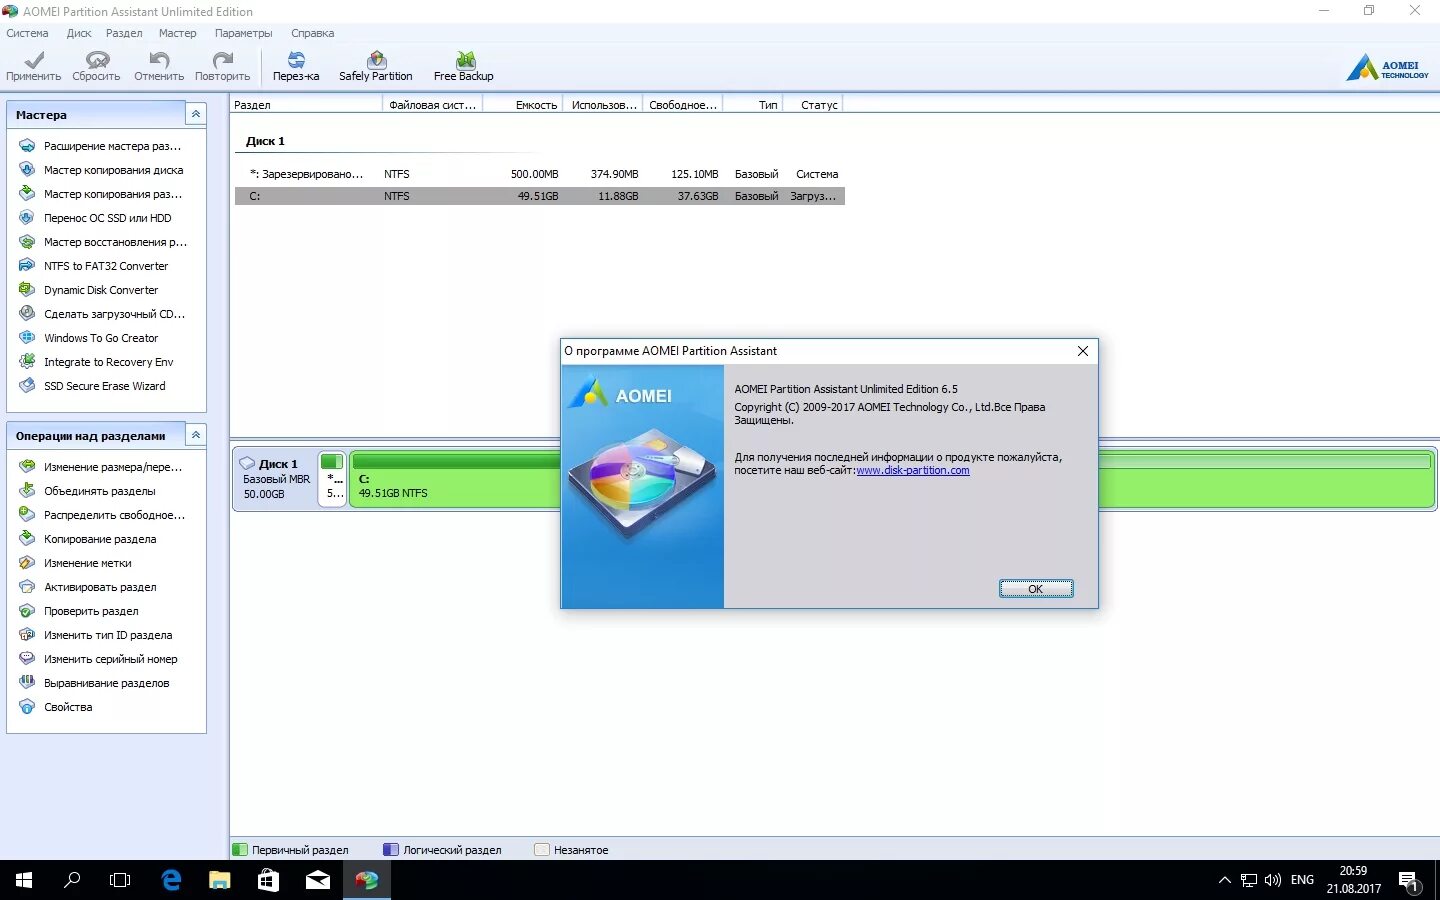The height and width of the screenshot is (900, 1440).
Task: Click the Незанятое legend swatch
Action: [542, 850]
